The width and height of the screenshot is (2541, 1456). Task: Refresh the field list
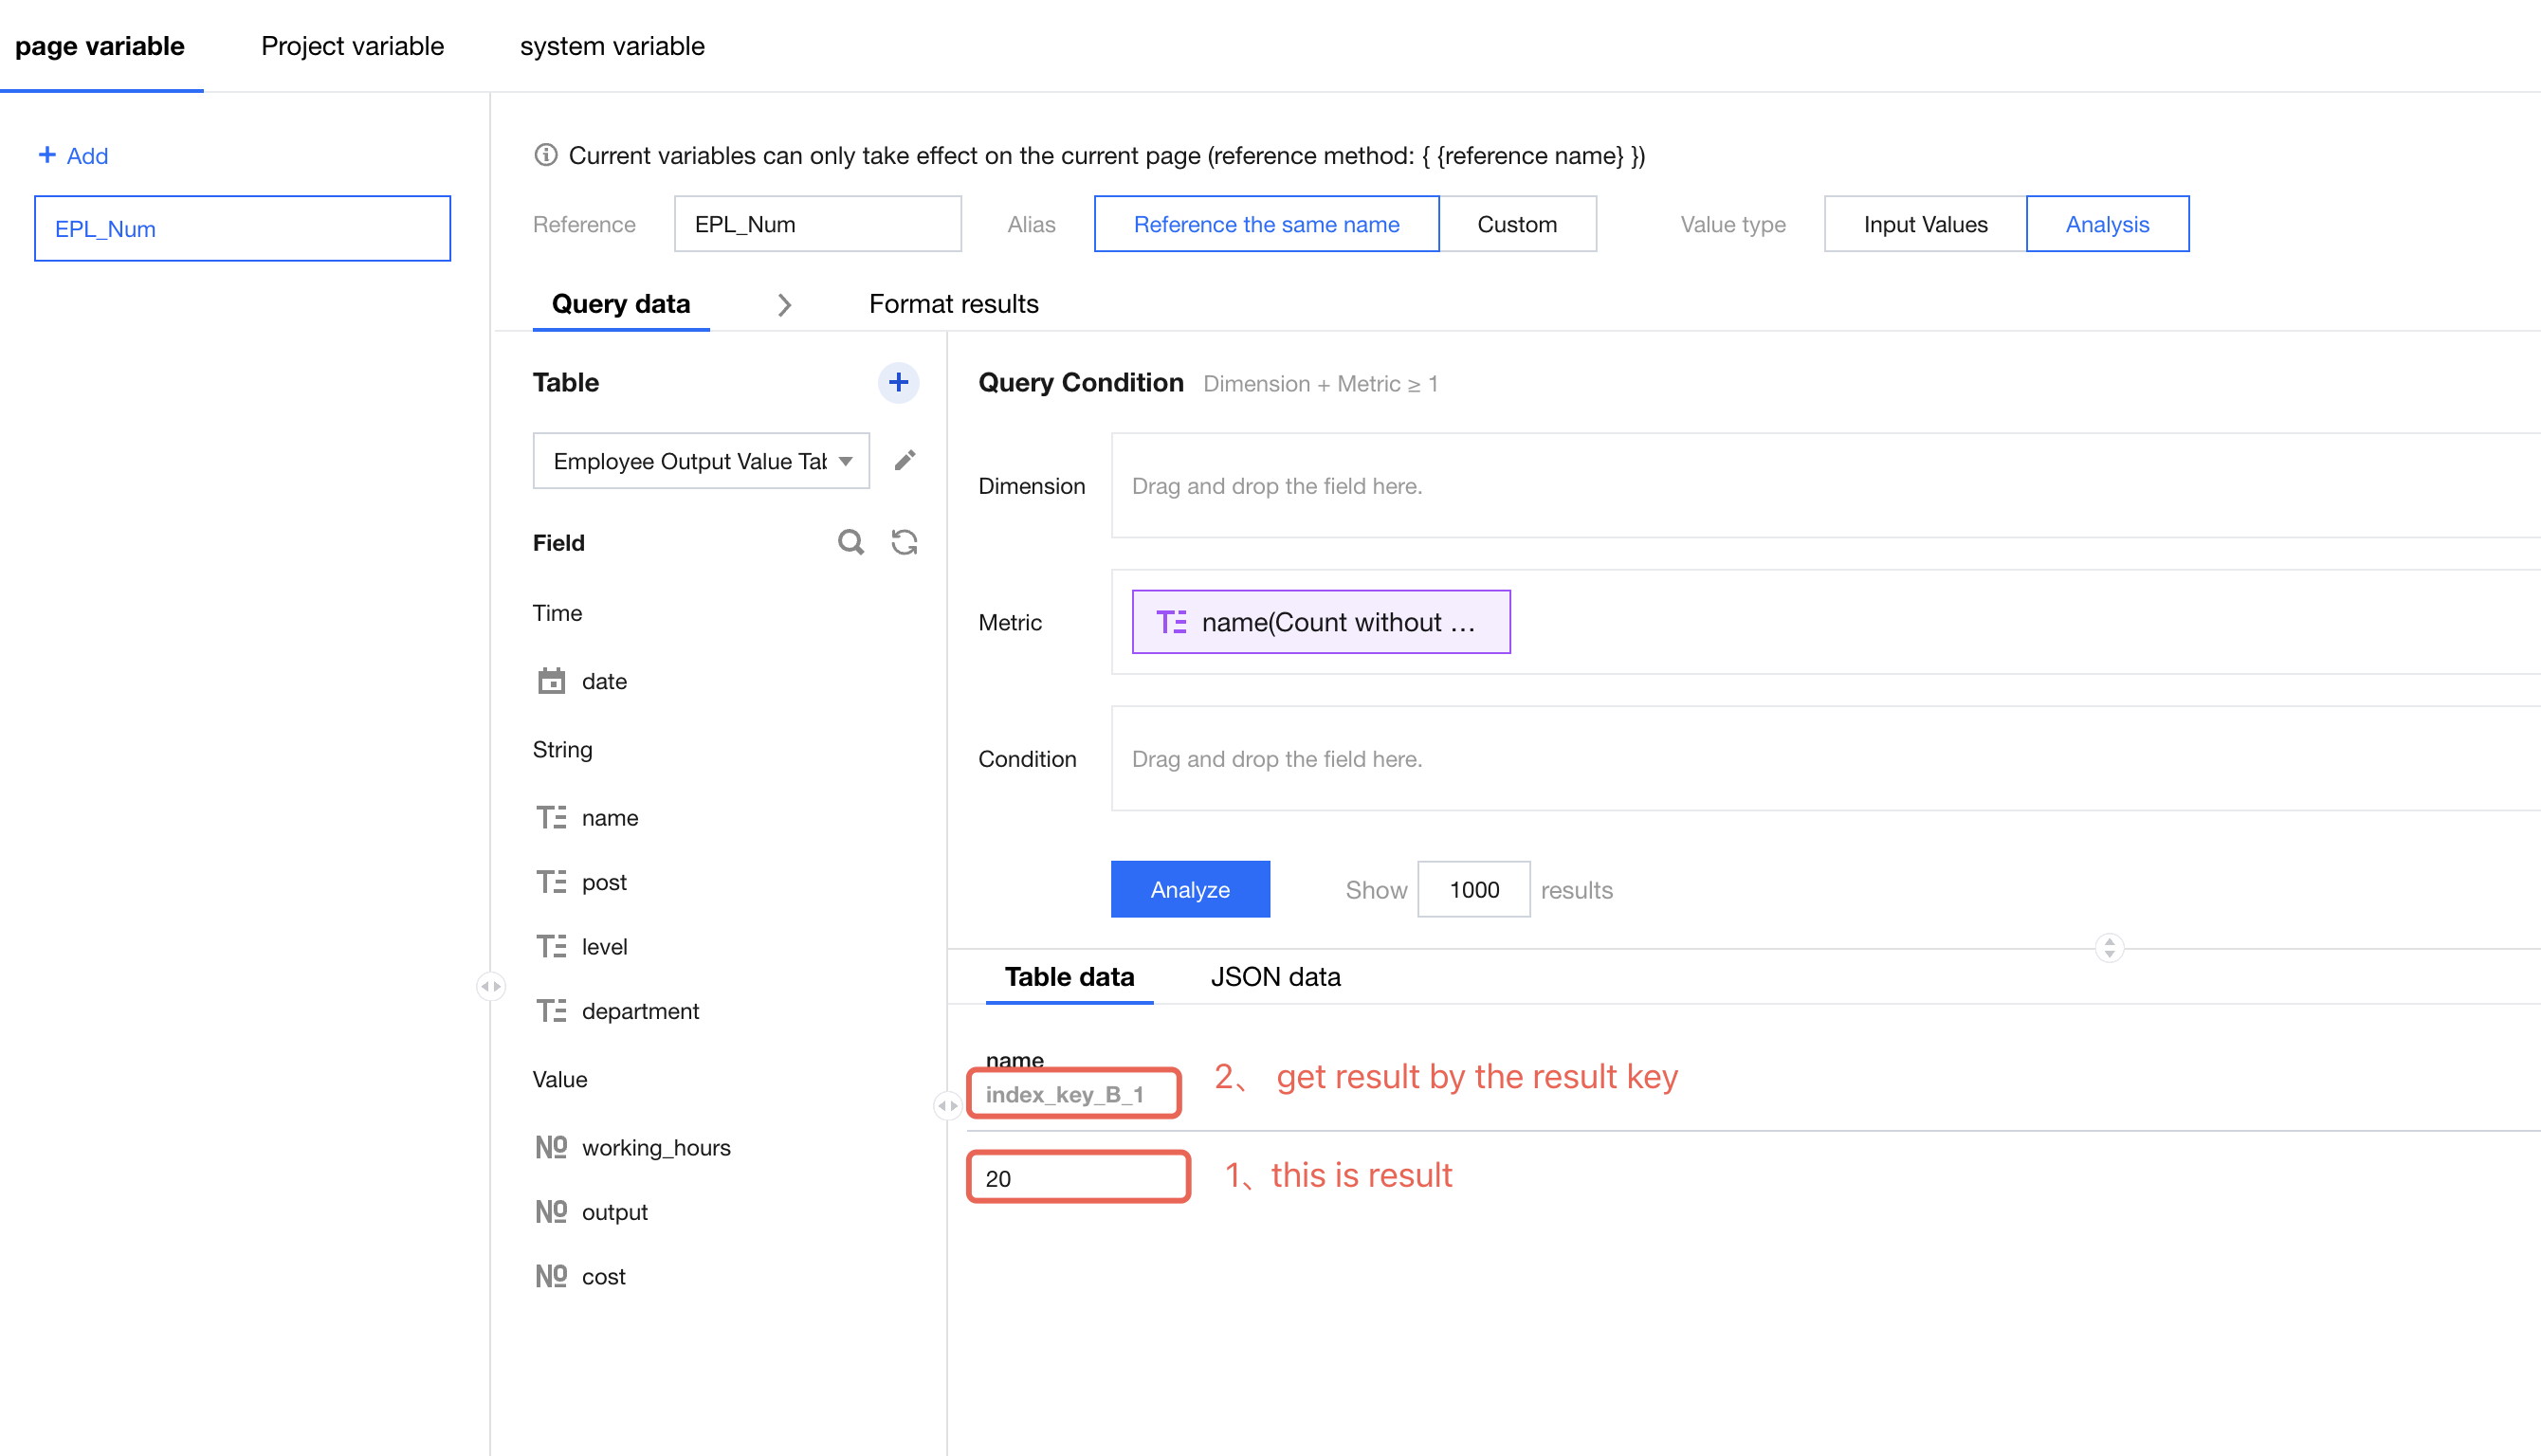[904, 542]
